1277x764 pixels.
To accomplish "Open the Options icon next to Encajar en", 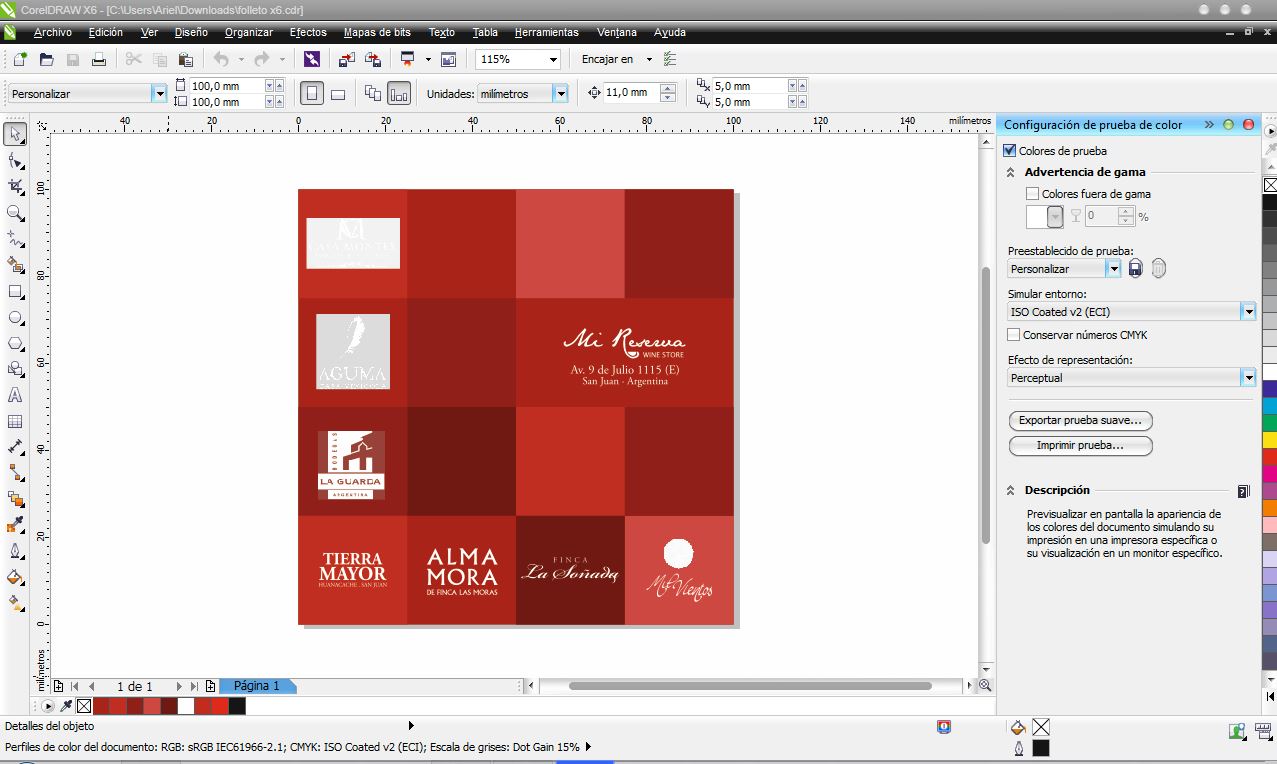I will [670, 60].
